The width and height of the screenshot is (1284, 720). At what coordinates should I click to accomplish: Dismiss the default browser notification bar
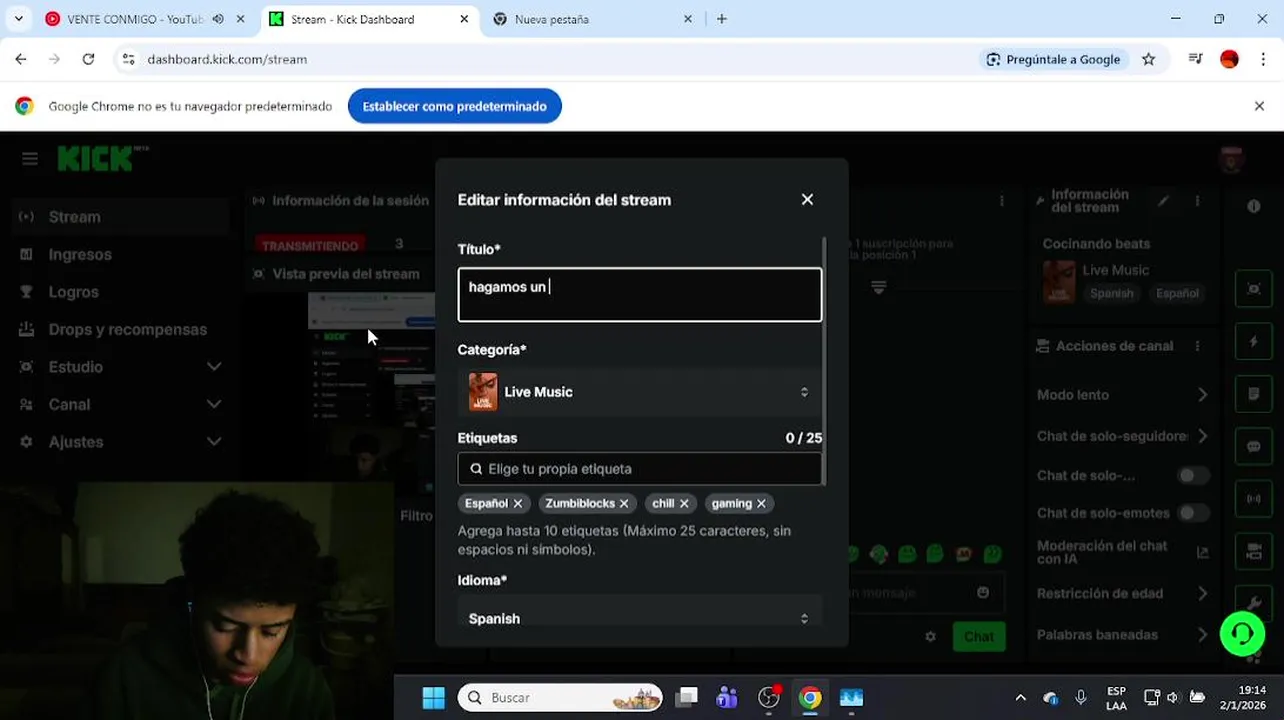1259,106
